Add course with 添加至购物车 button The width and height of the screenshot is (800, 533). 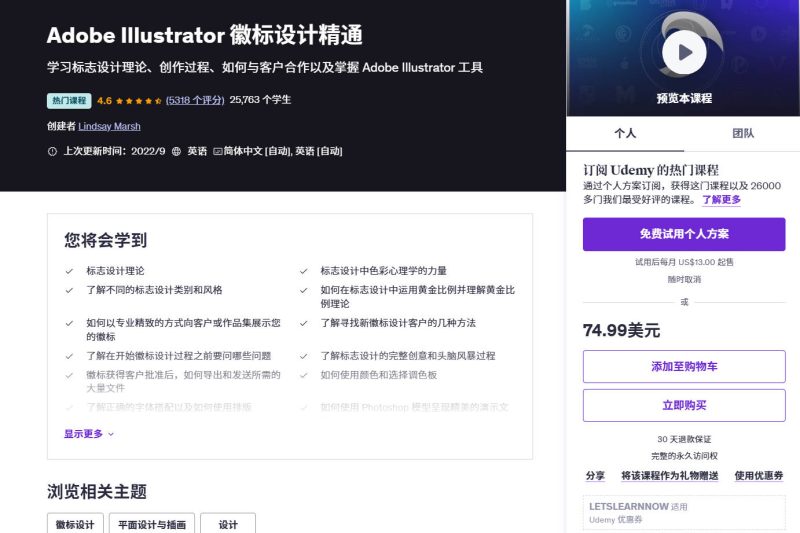pyautogui.click(x=684, y=366)
